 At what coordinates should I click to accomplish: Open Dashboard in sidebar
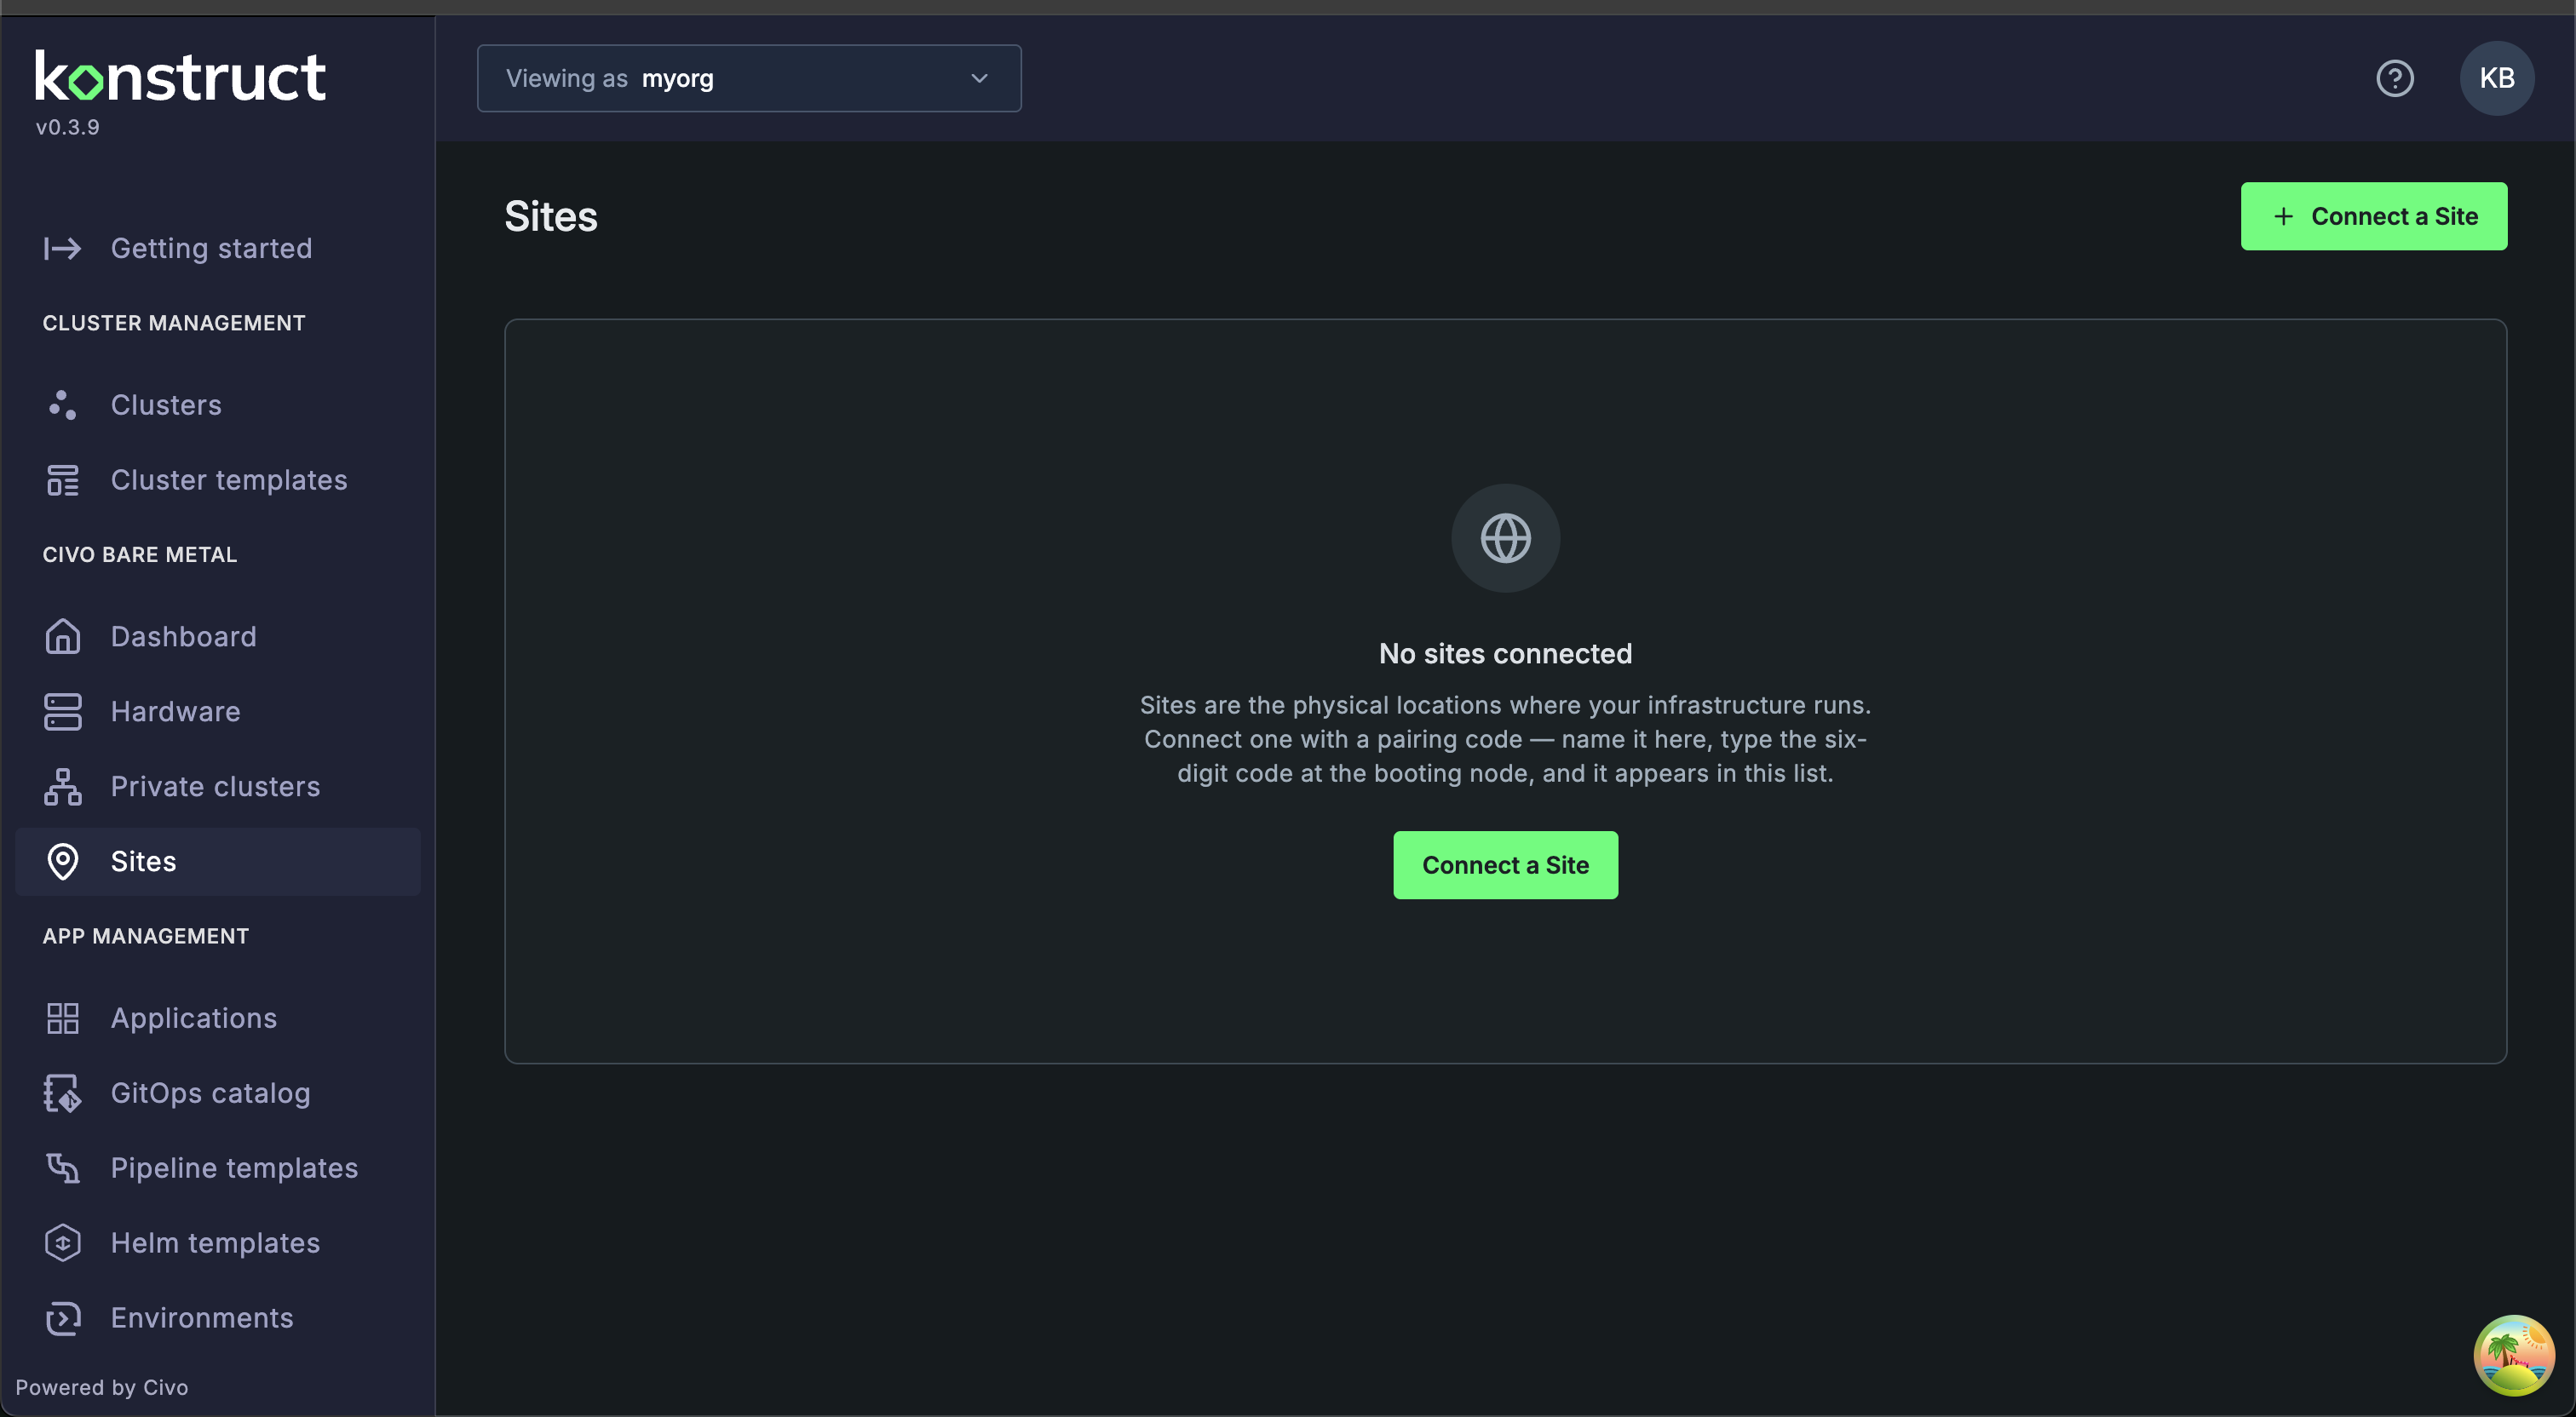[218, 636]
